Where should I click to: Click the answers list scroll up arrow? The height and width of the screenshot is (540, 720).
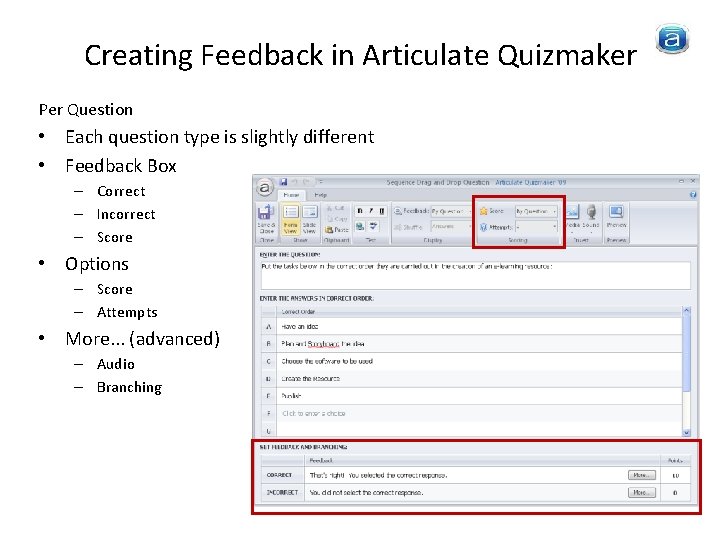pos(686,310)
